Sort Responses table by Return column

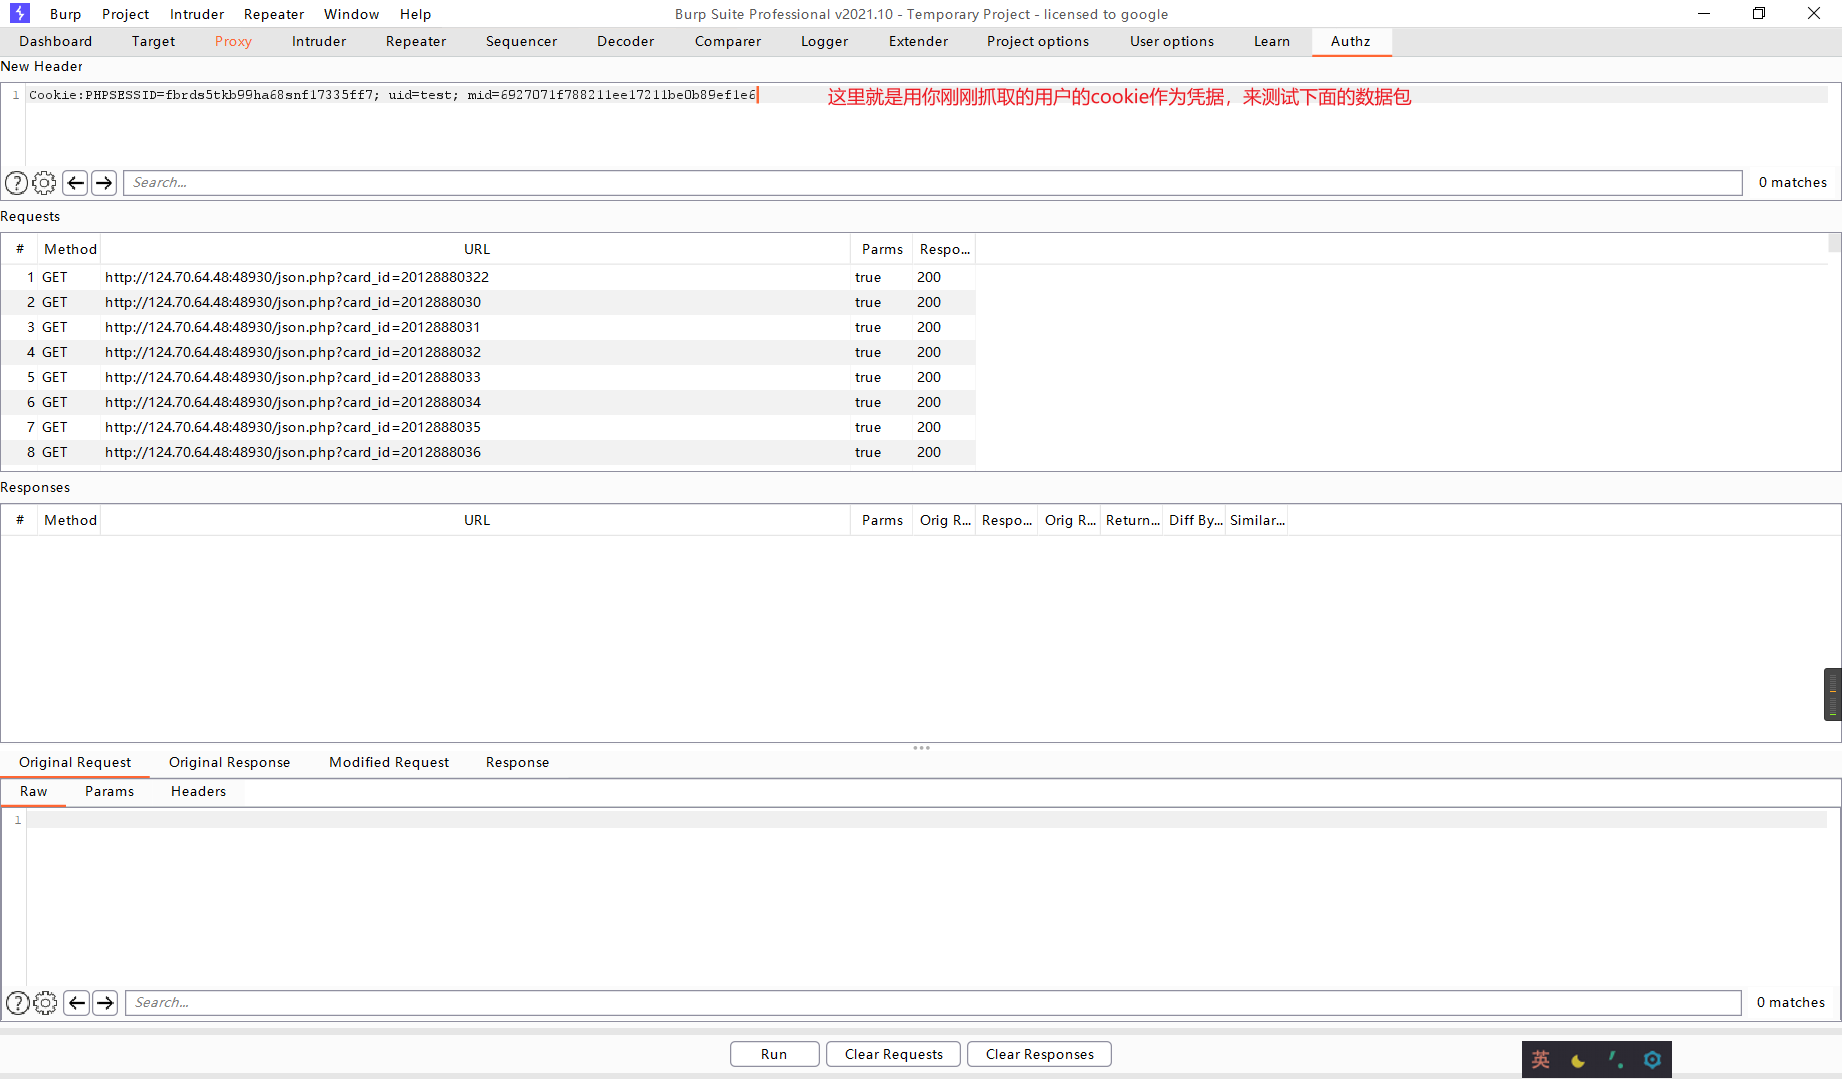click(1132, 521)
